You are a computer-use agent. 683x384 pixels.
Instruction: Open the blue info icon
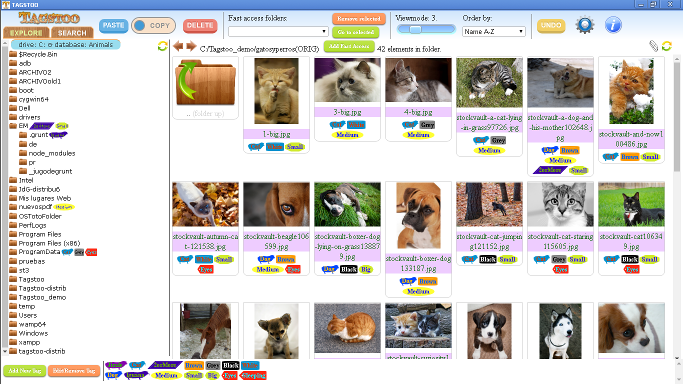tap(613, 25)
